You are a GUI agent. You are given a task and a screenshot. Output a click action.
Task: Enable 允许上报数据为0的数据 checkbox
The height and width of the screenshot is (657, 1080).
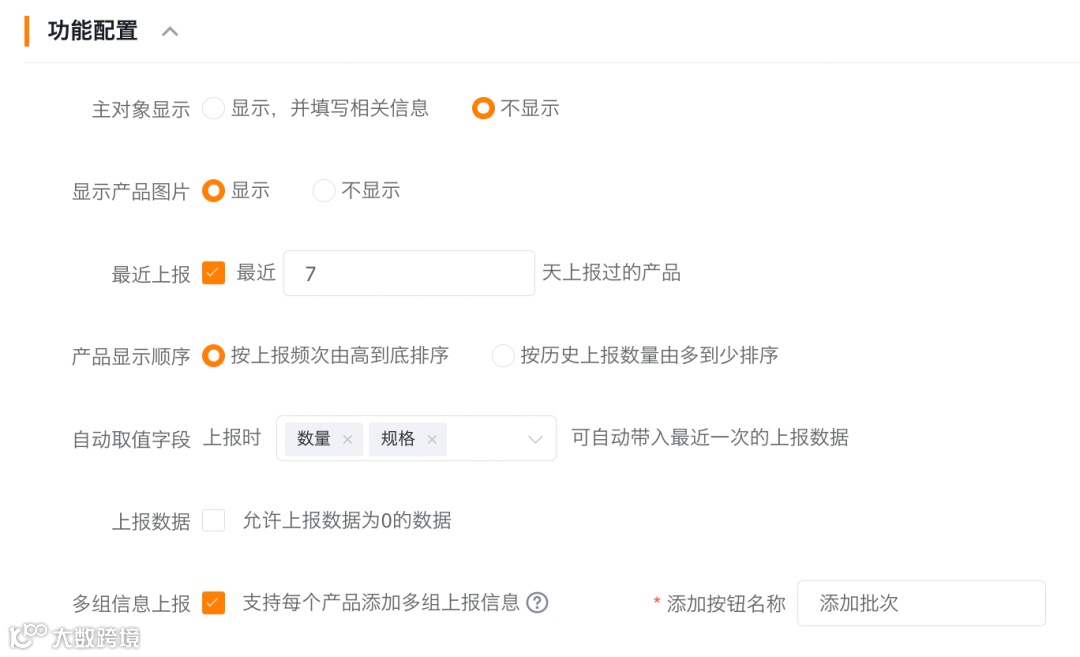[x=214, y=520]
